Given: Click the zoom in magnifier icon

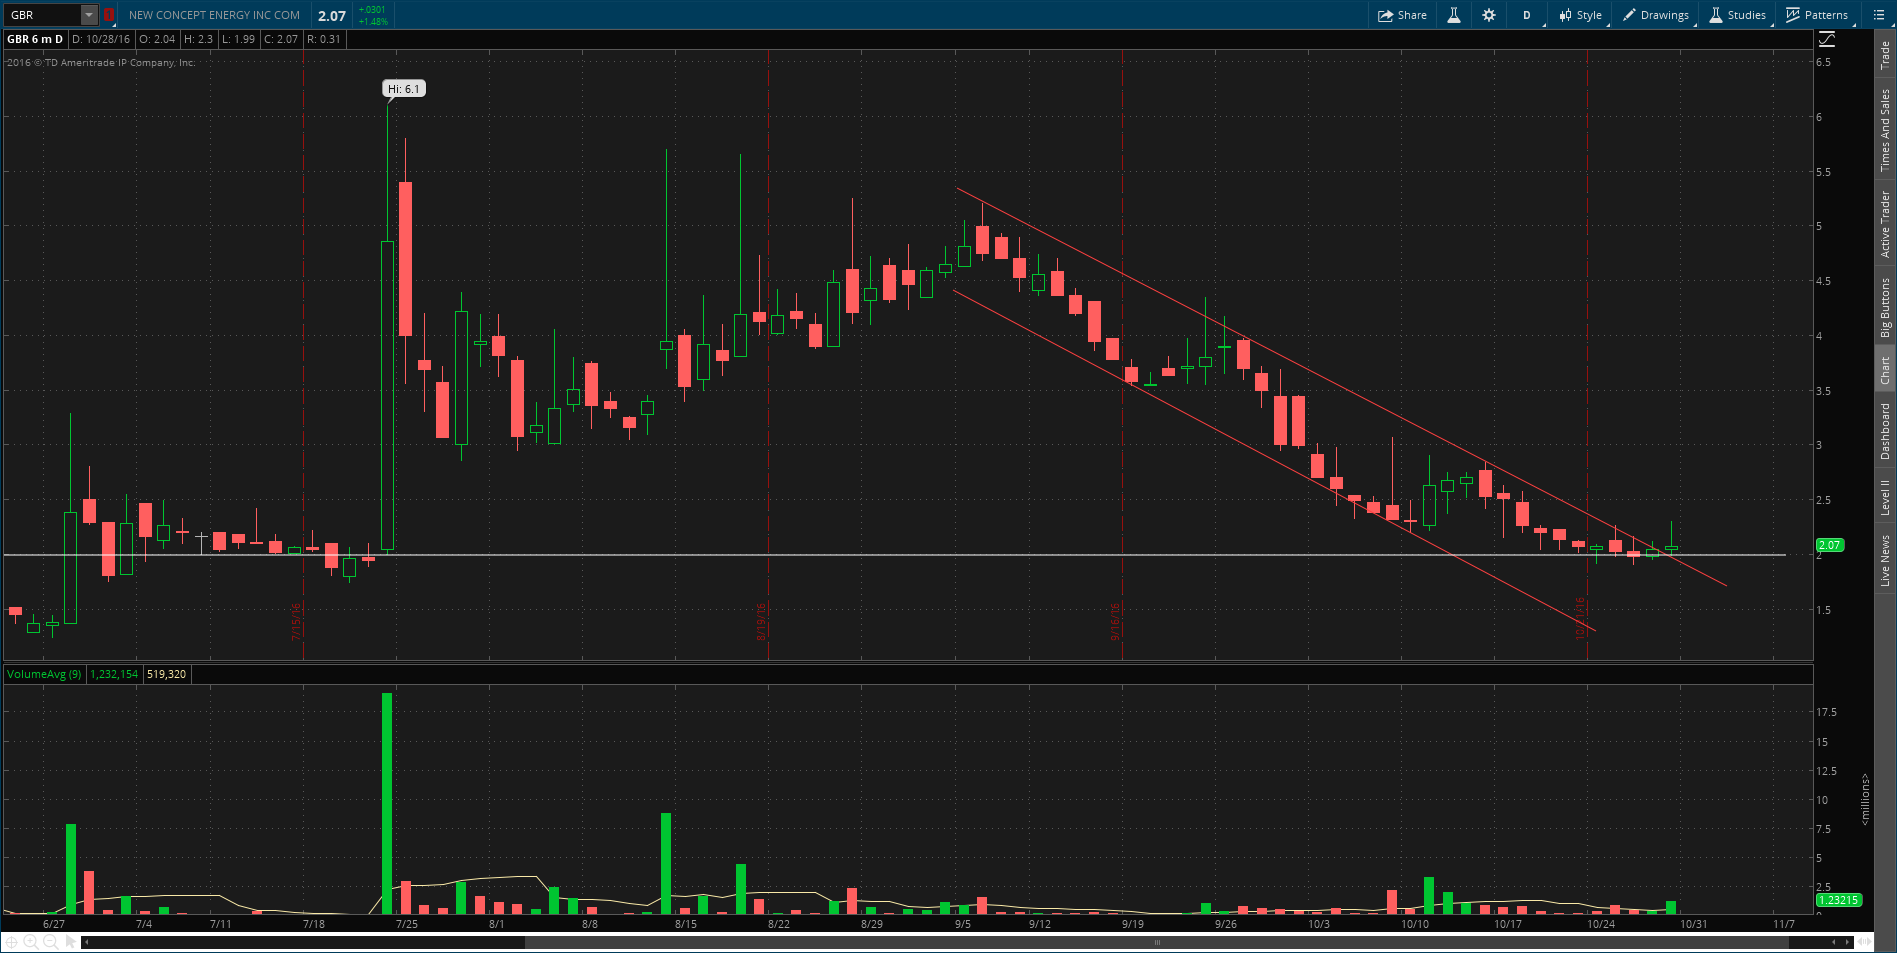Looking at the screenshot, I should click(31, 942).
